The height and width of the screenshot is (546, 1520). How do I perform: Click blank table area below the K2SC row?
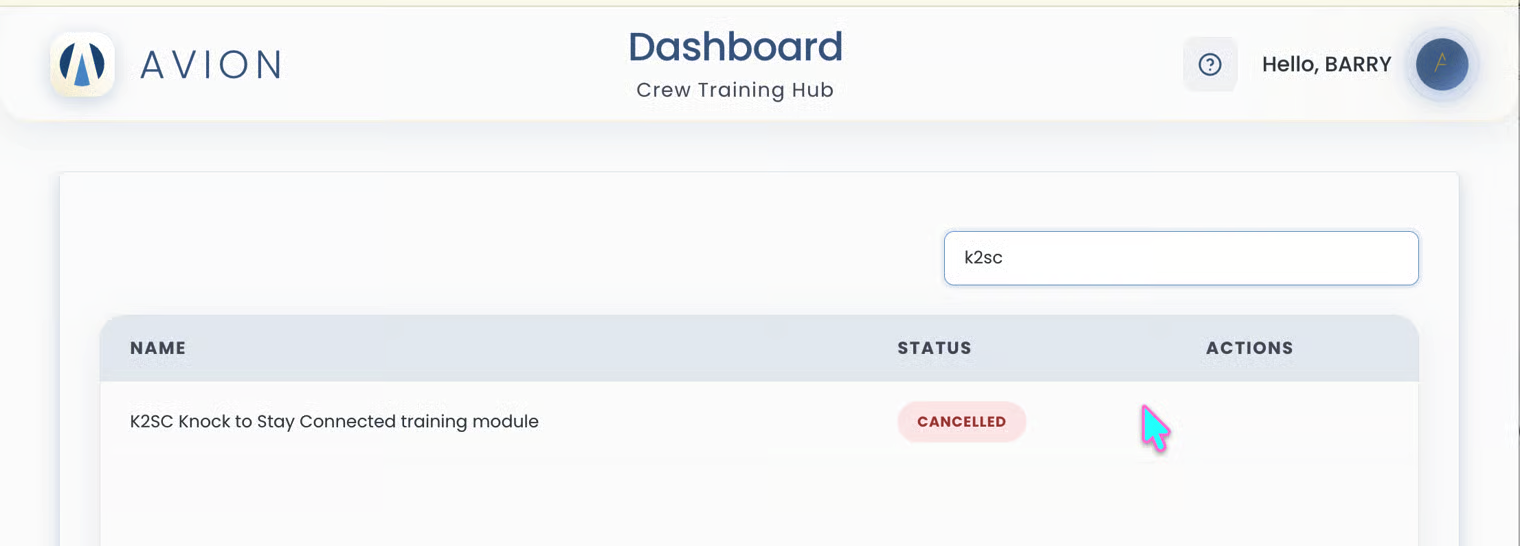coord(759,503)
